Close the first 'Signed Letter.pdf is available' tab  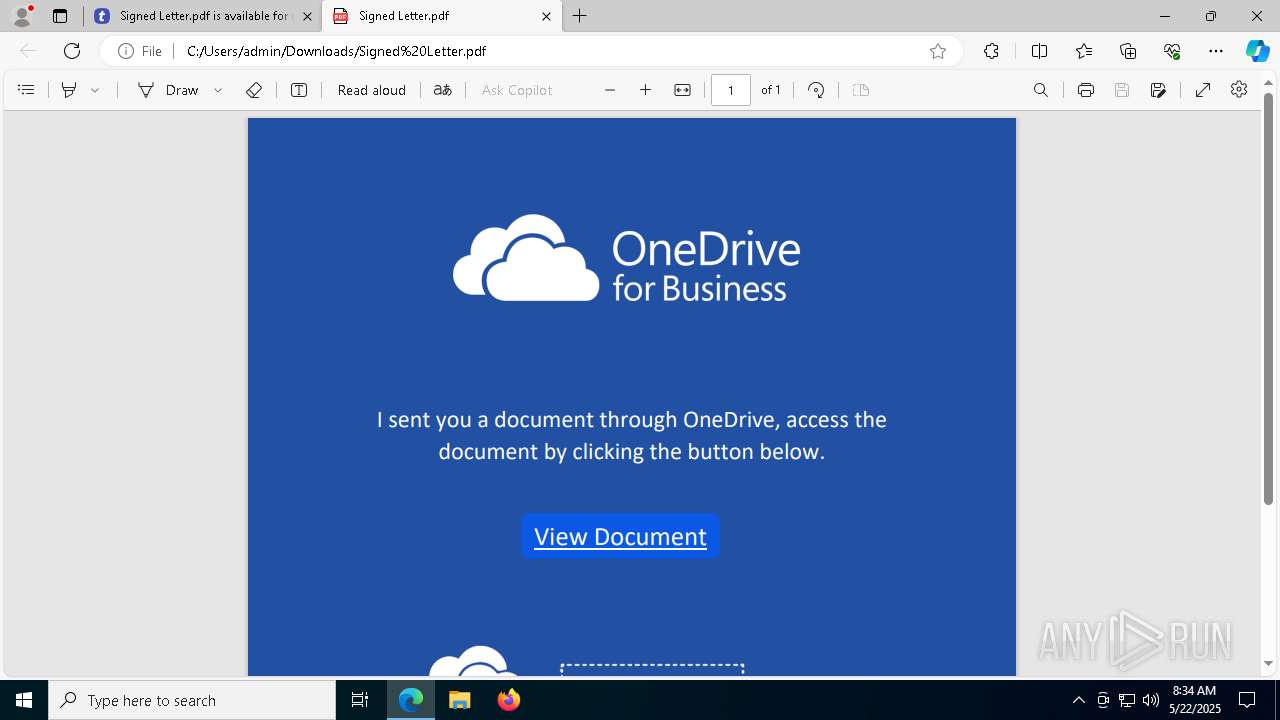(307, 16)
